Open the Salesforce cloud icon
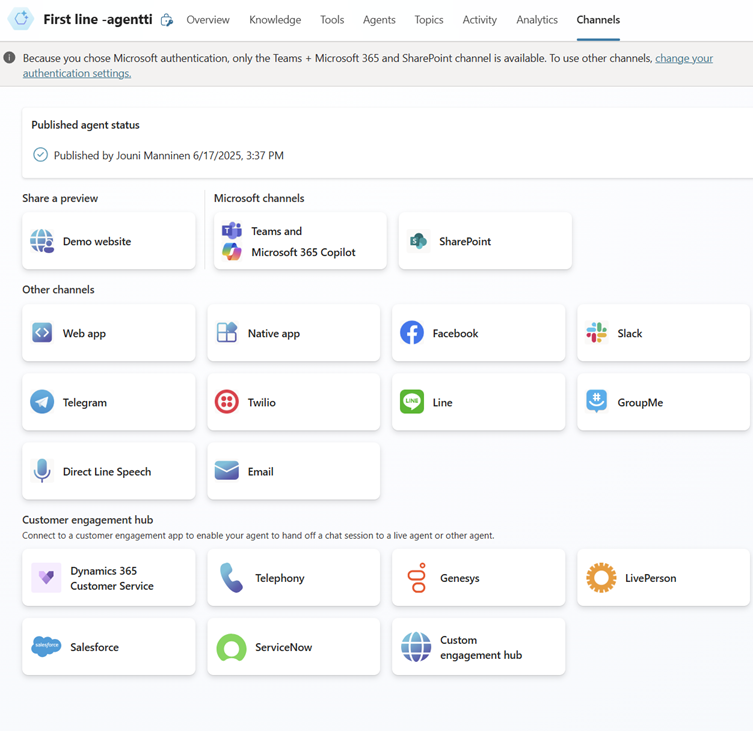Viewport: 753px width, 731px height. [x=46, y=647]
